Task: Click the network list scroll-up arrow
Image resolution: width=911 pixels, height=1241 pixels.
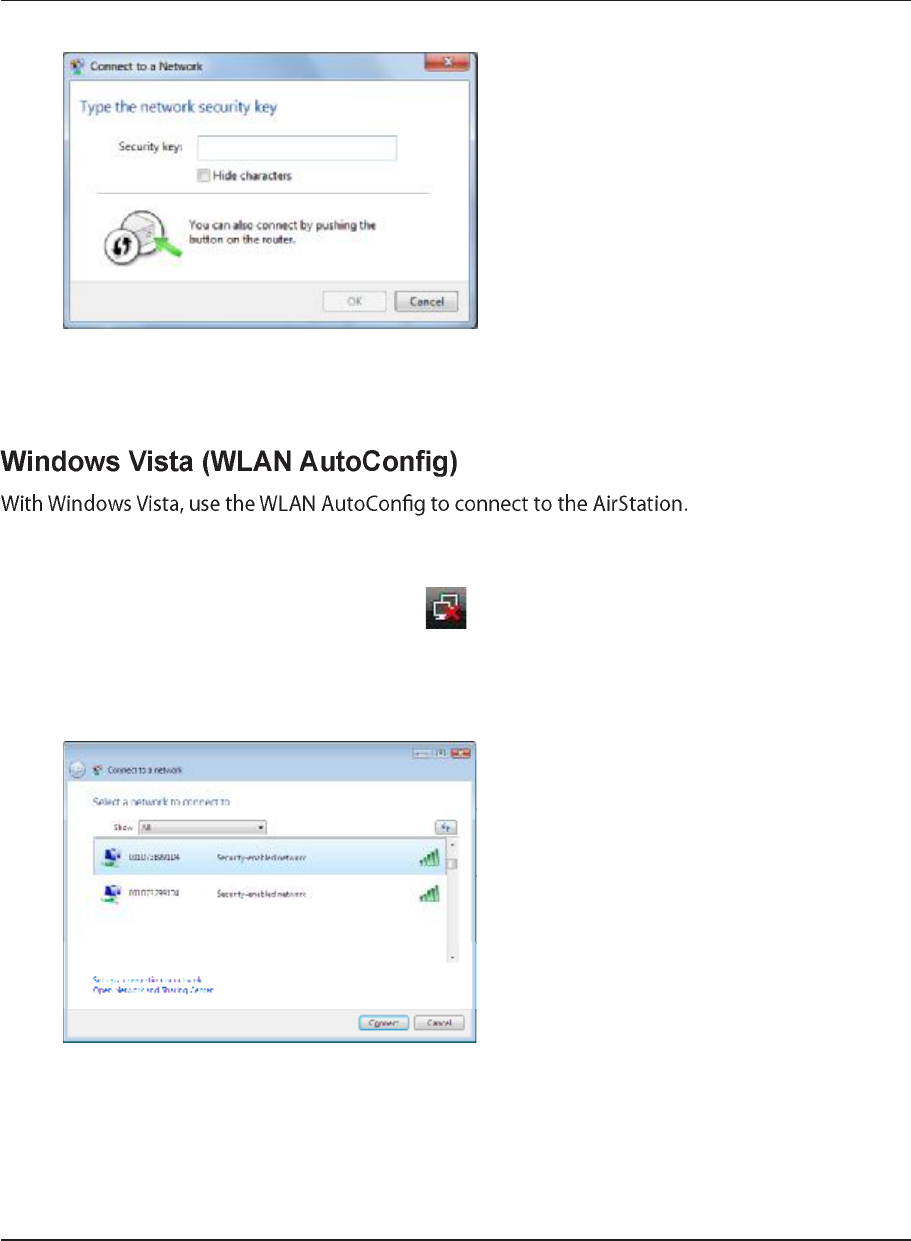Action: click(x=452, y=846)
